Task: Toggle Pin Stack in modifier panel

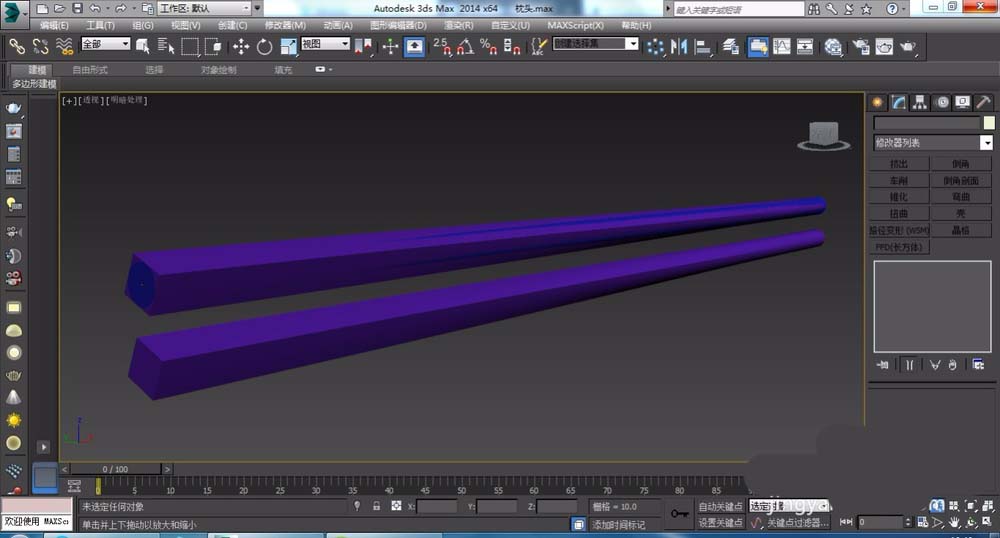Action: click(x=883, y=365)
